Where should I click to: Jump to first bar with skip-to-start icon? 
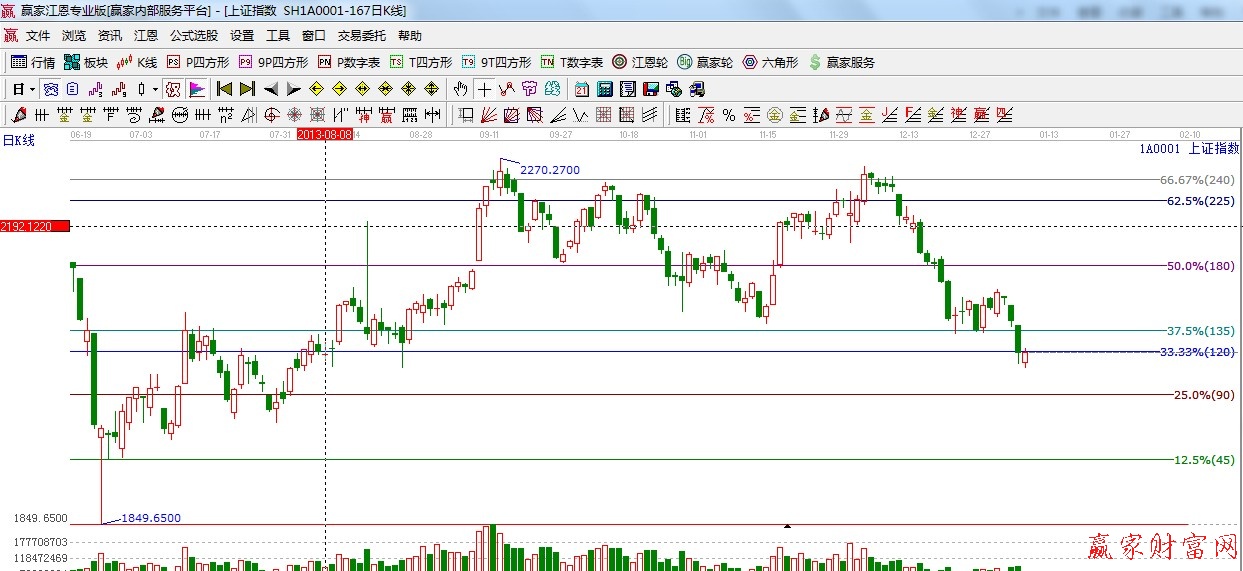click(x=224, y=89)
